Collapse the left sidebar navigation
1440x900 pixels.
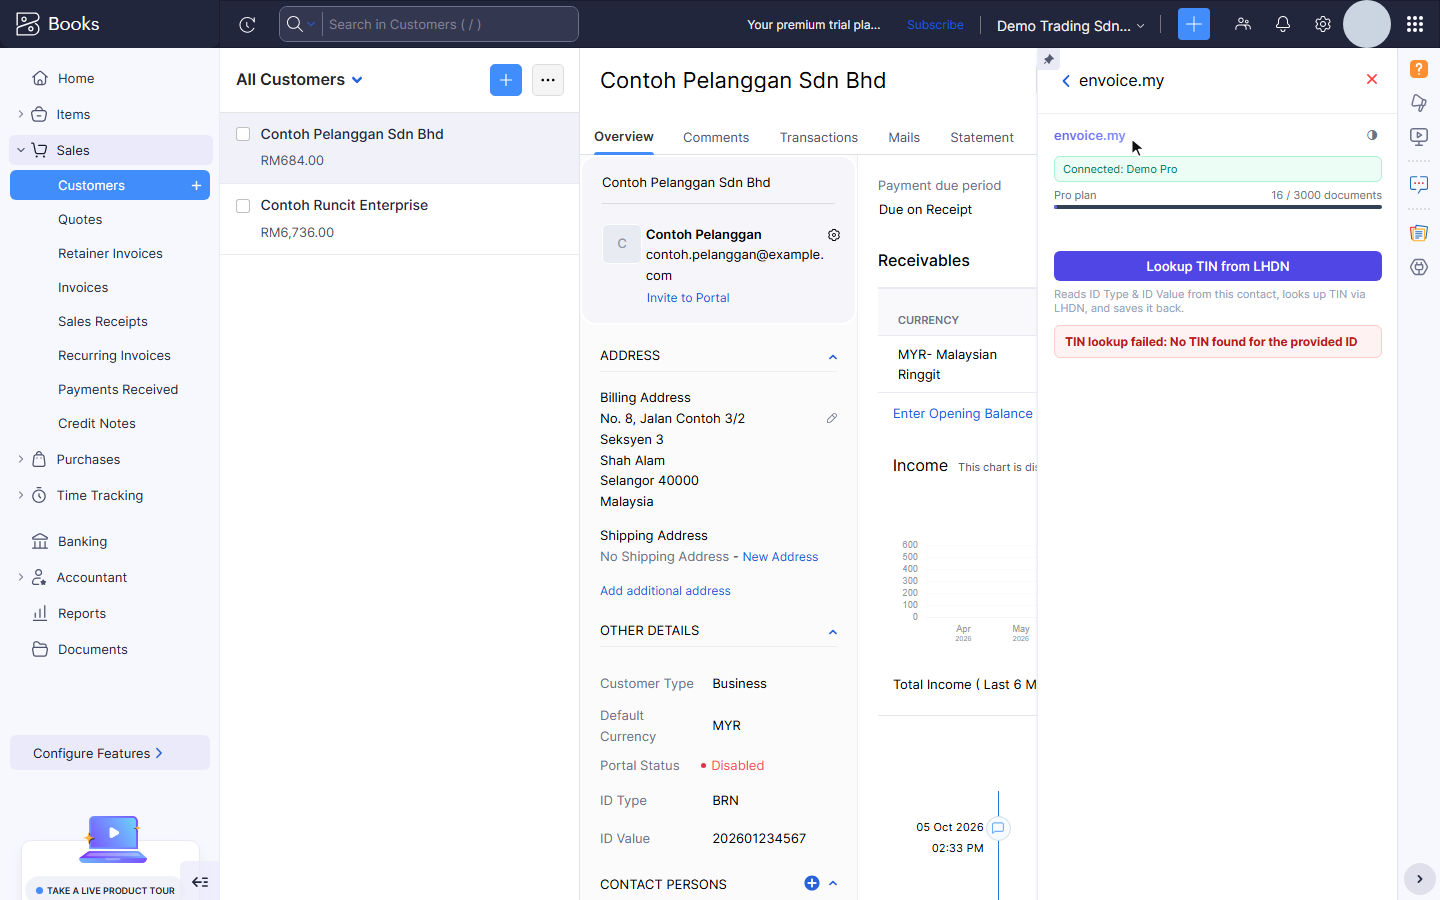200,882
